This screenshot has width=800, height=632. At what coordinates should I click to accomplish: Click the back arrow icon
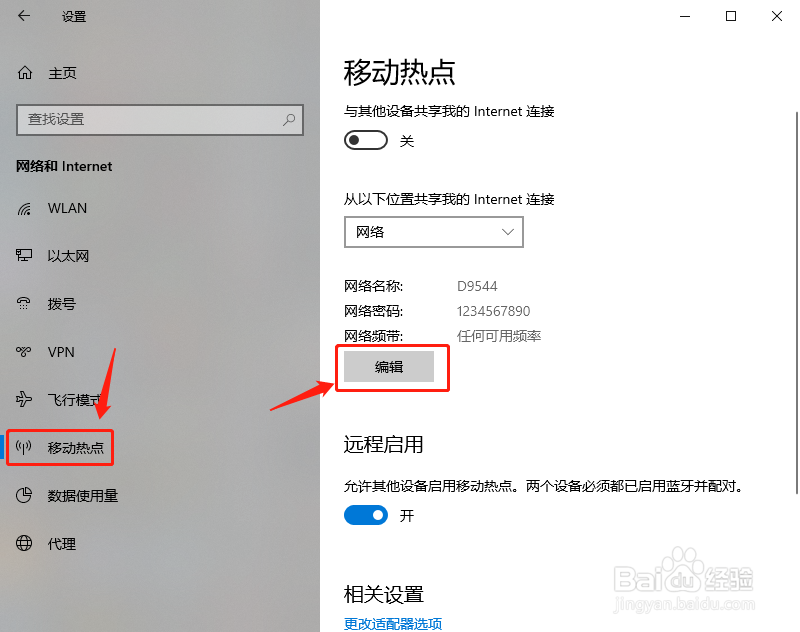point(24,16)
